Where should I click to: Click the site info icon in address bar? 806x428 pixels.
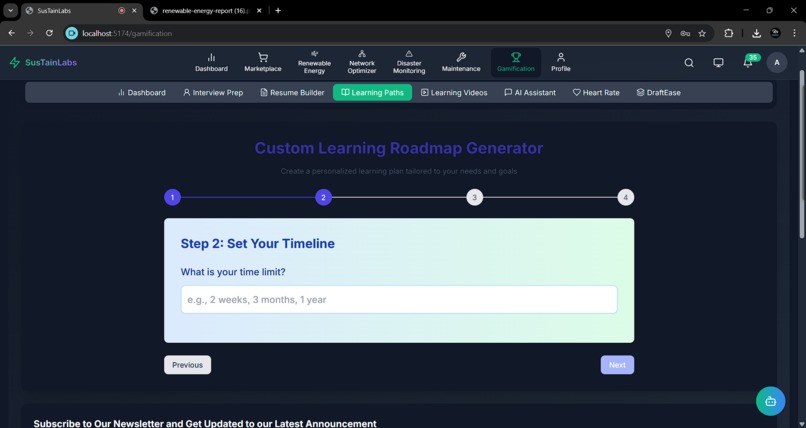pos(72,33)
